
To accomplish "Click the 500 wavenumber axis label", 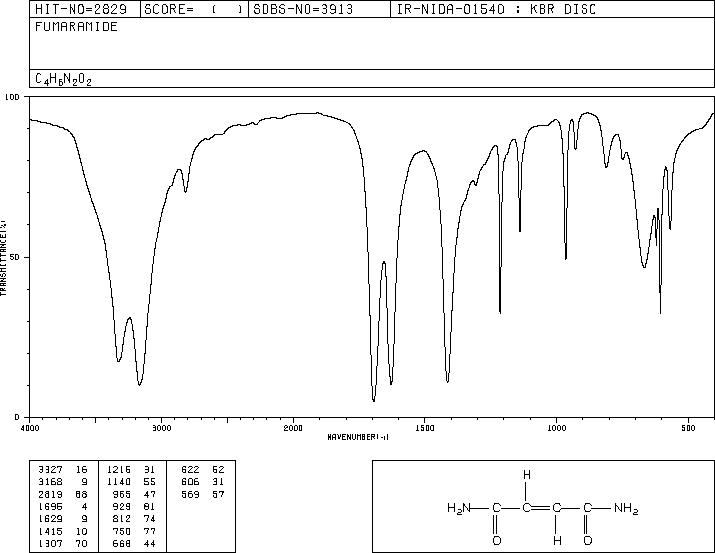I will [x=688, y=428].
